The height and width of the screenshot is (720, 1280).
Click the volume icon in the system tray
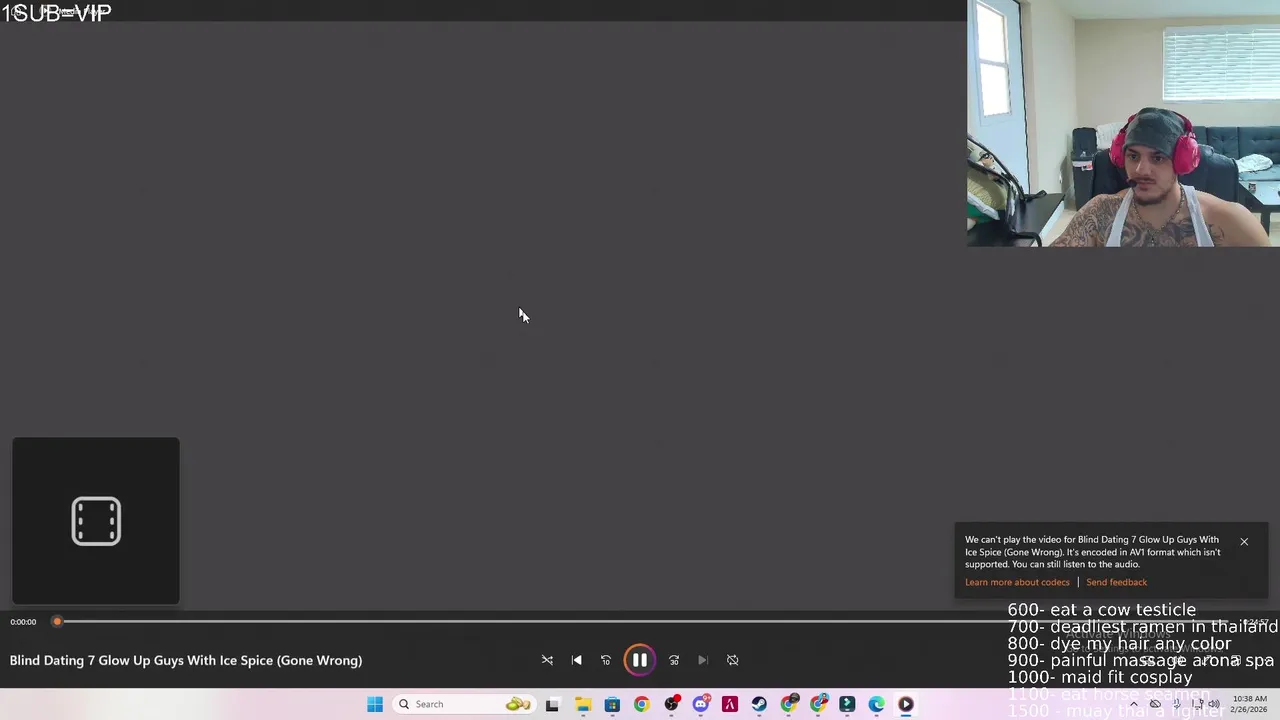click(x=1213, y=704)
